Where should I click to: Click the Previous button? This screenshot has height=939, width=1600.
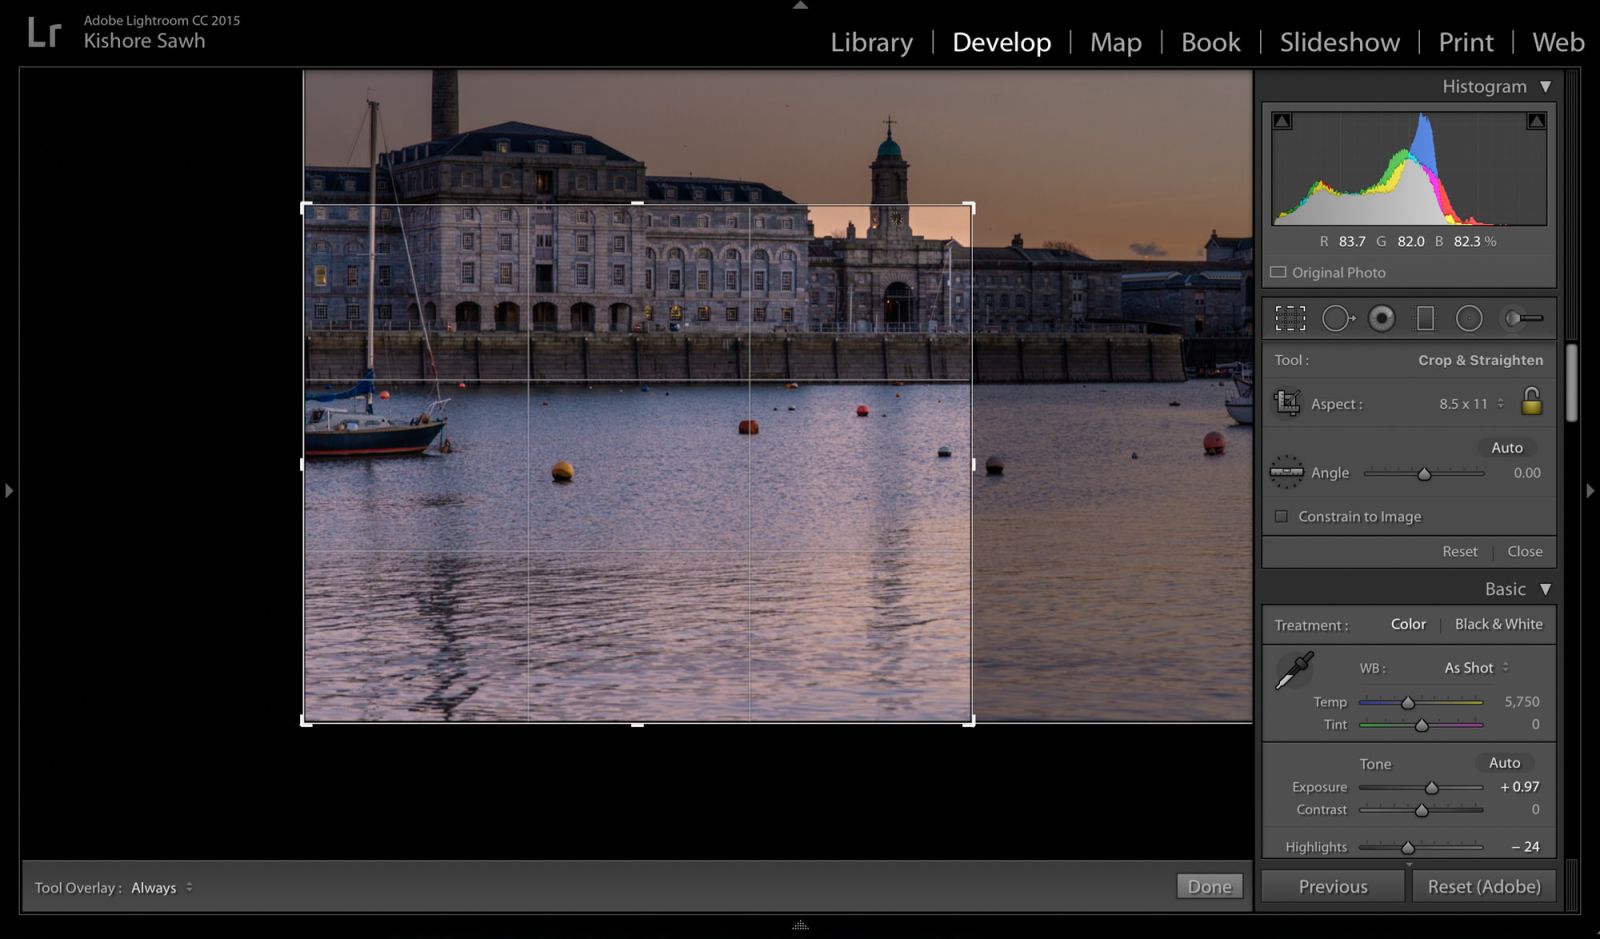(1332, 886)
